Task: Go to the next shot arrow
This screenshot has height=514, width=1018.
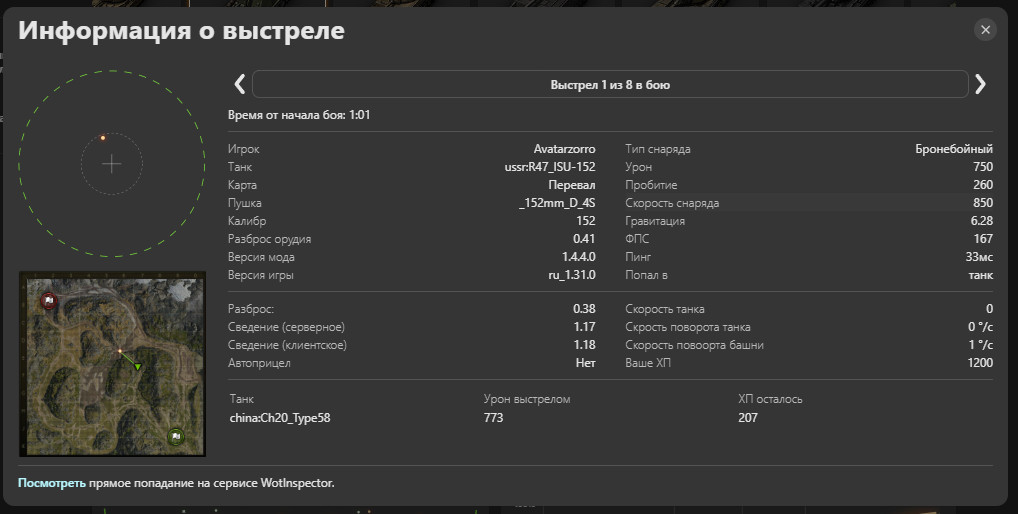Action: 980,84
